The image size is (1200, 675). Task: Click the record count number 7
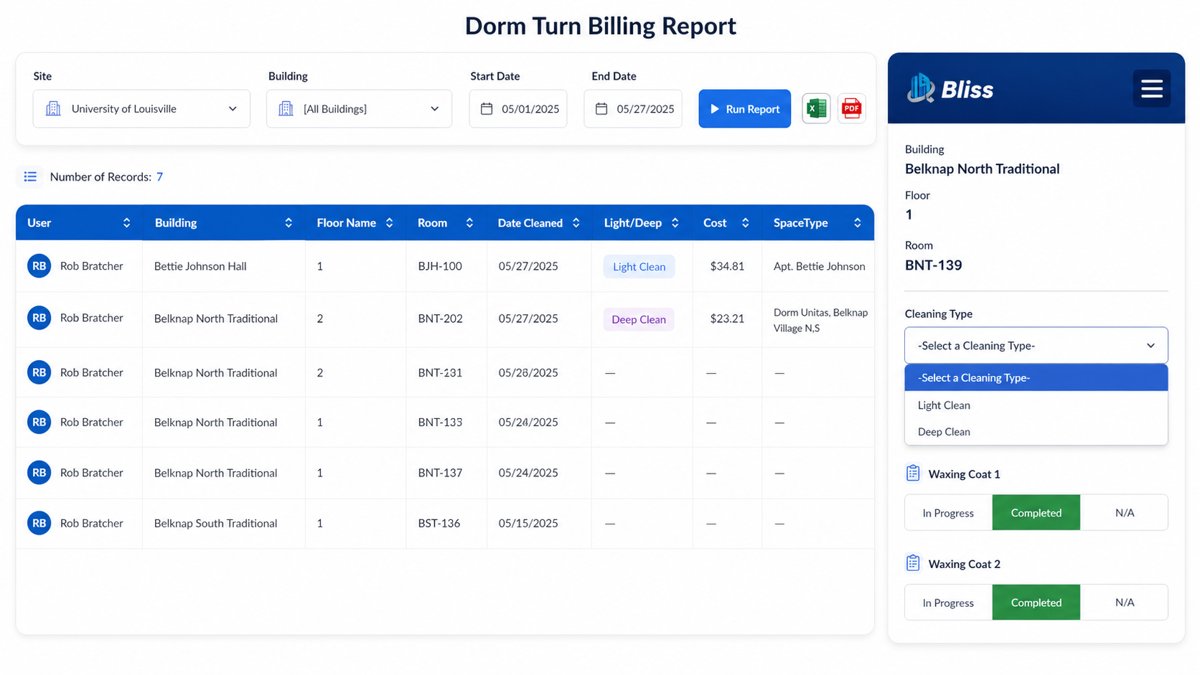click(160, 177)
